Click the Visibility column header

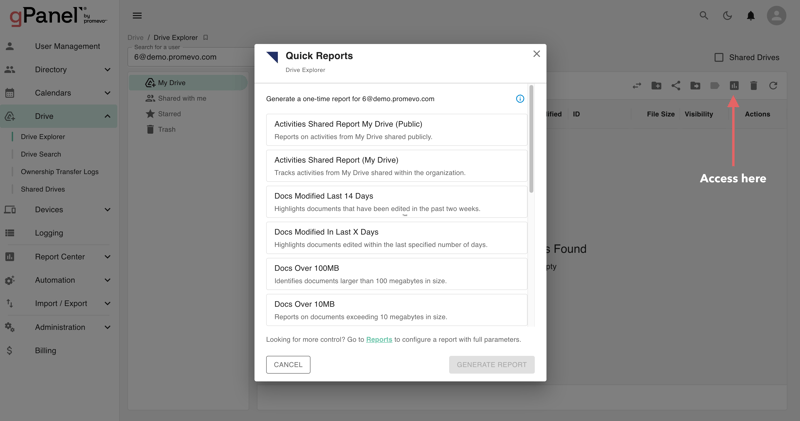pyautogui.click(x=698, y=114)
